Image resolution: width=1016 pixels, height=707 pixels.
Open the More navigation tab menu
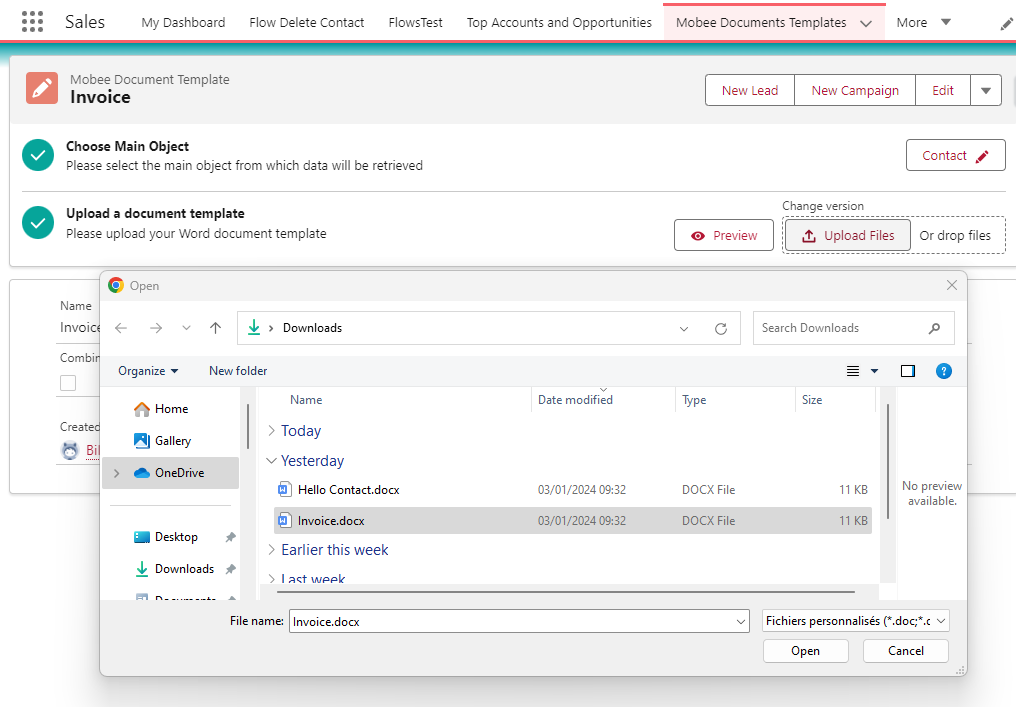[923, 23]
